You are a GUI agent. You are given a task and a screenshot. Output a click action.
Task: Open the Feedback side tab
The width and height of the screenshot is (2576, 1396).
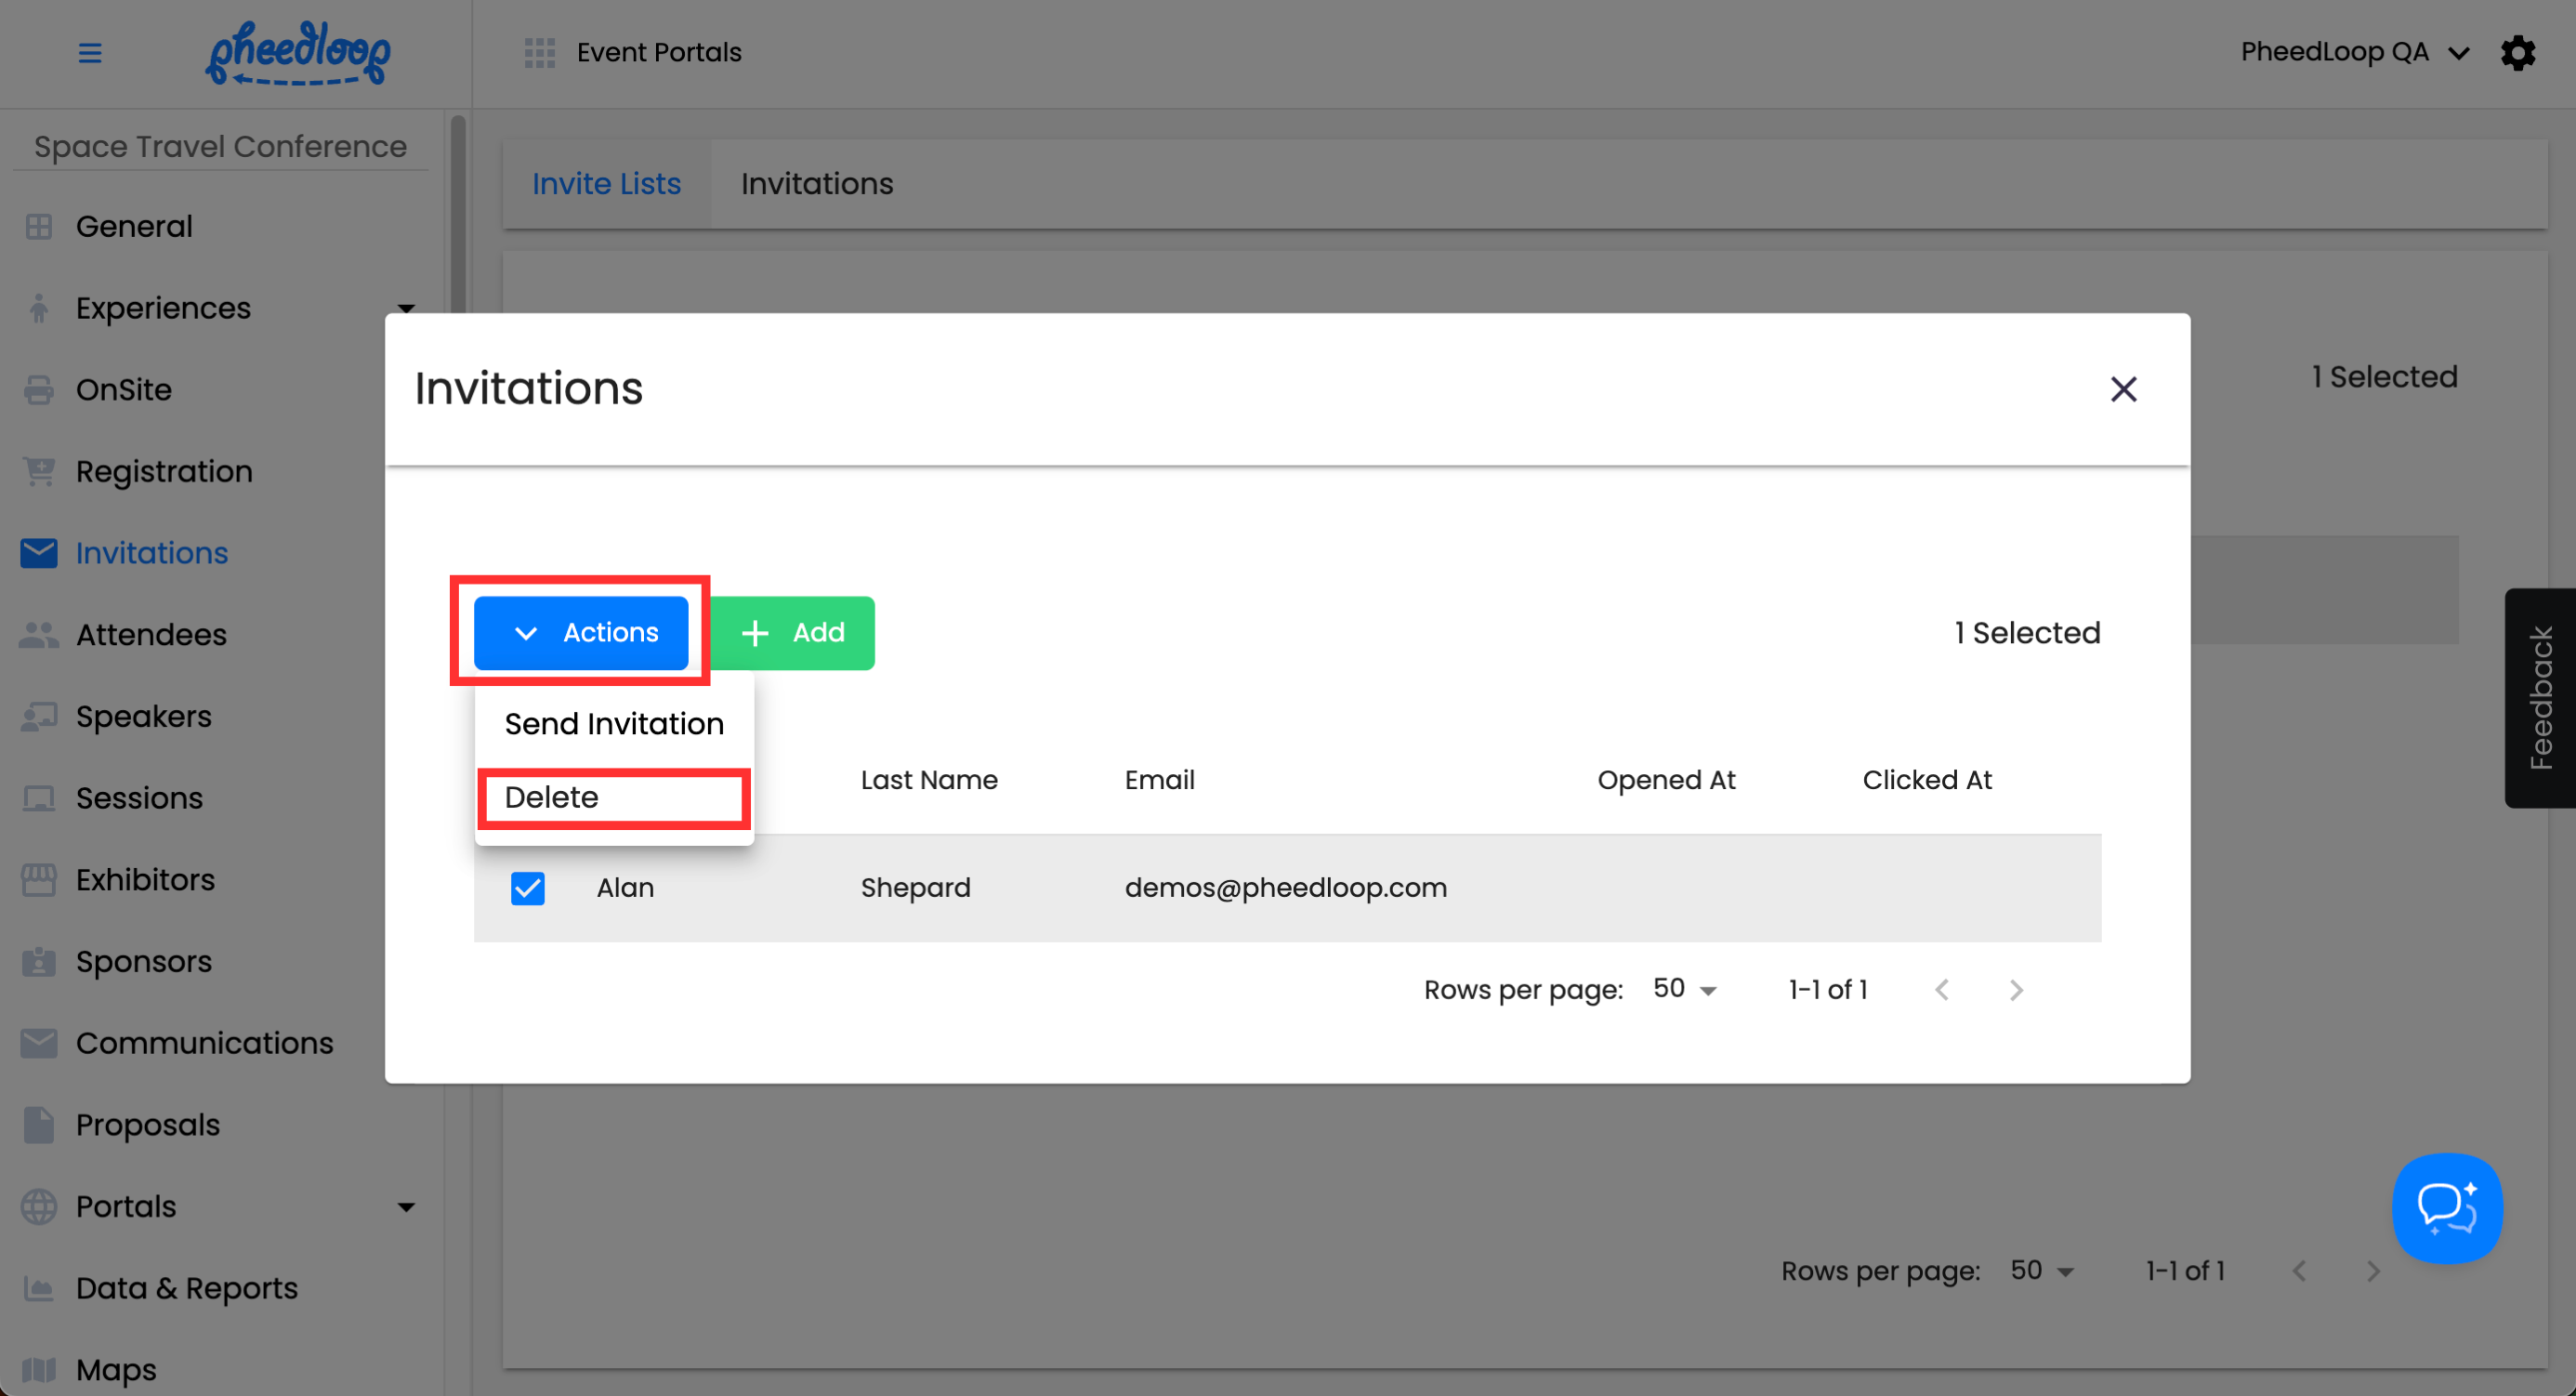point(2540,698)
